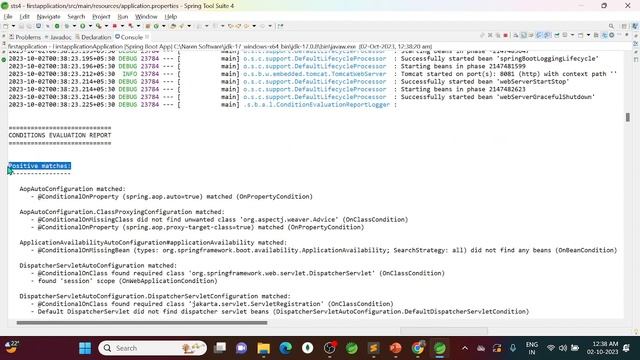The height and width of the screenshot is (360, 640).
Task: Click the highlighted 'Positive matches:' text
Action: pyautogui.click(x=40, y=166)
